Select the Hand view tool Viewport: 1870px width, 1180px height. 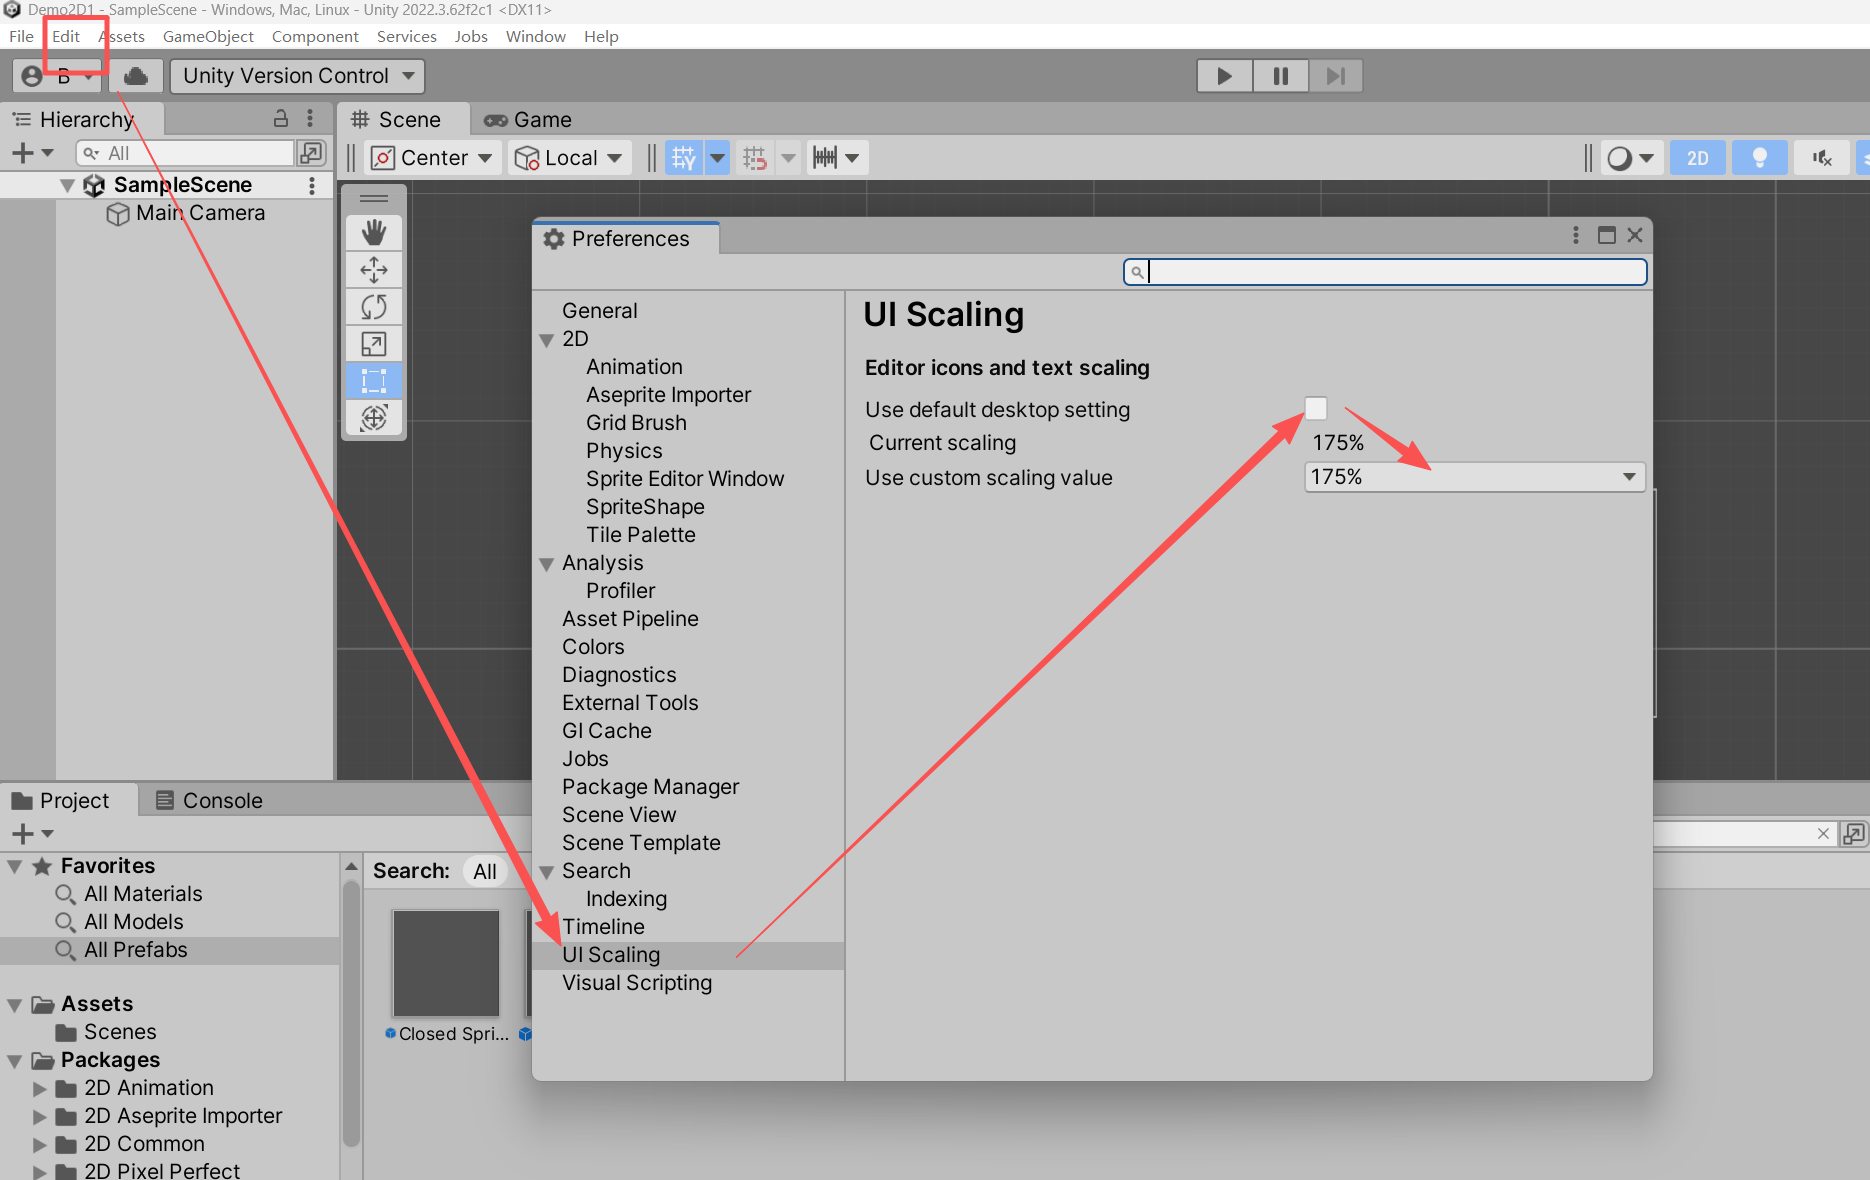374,232
